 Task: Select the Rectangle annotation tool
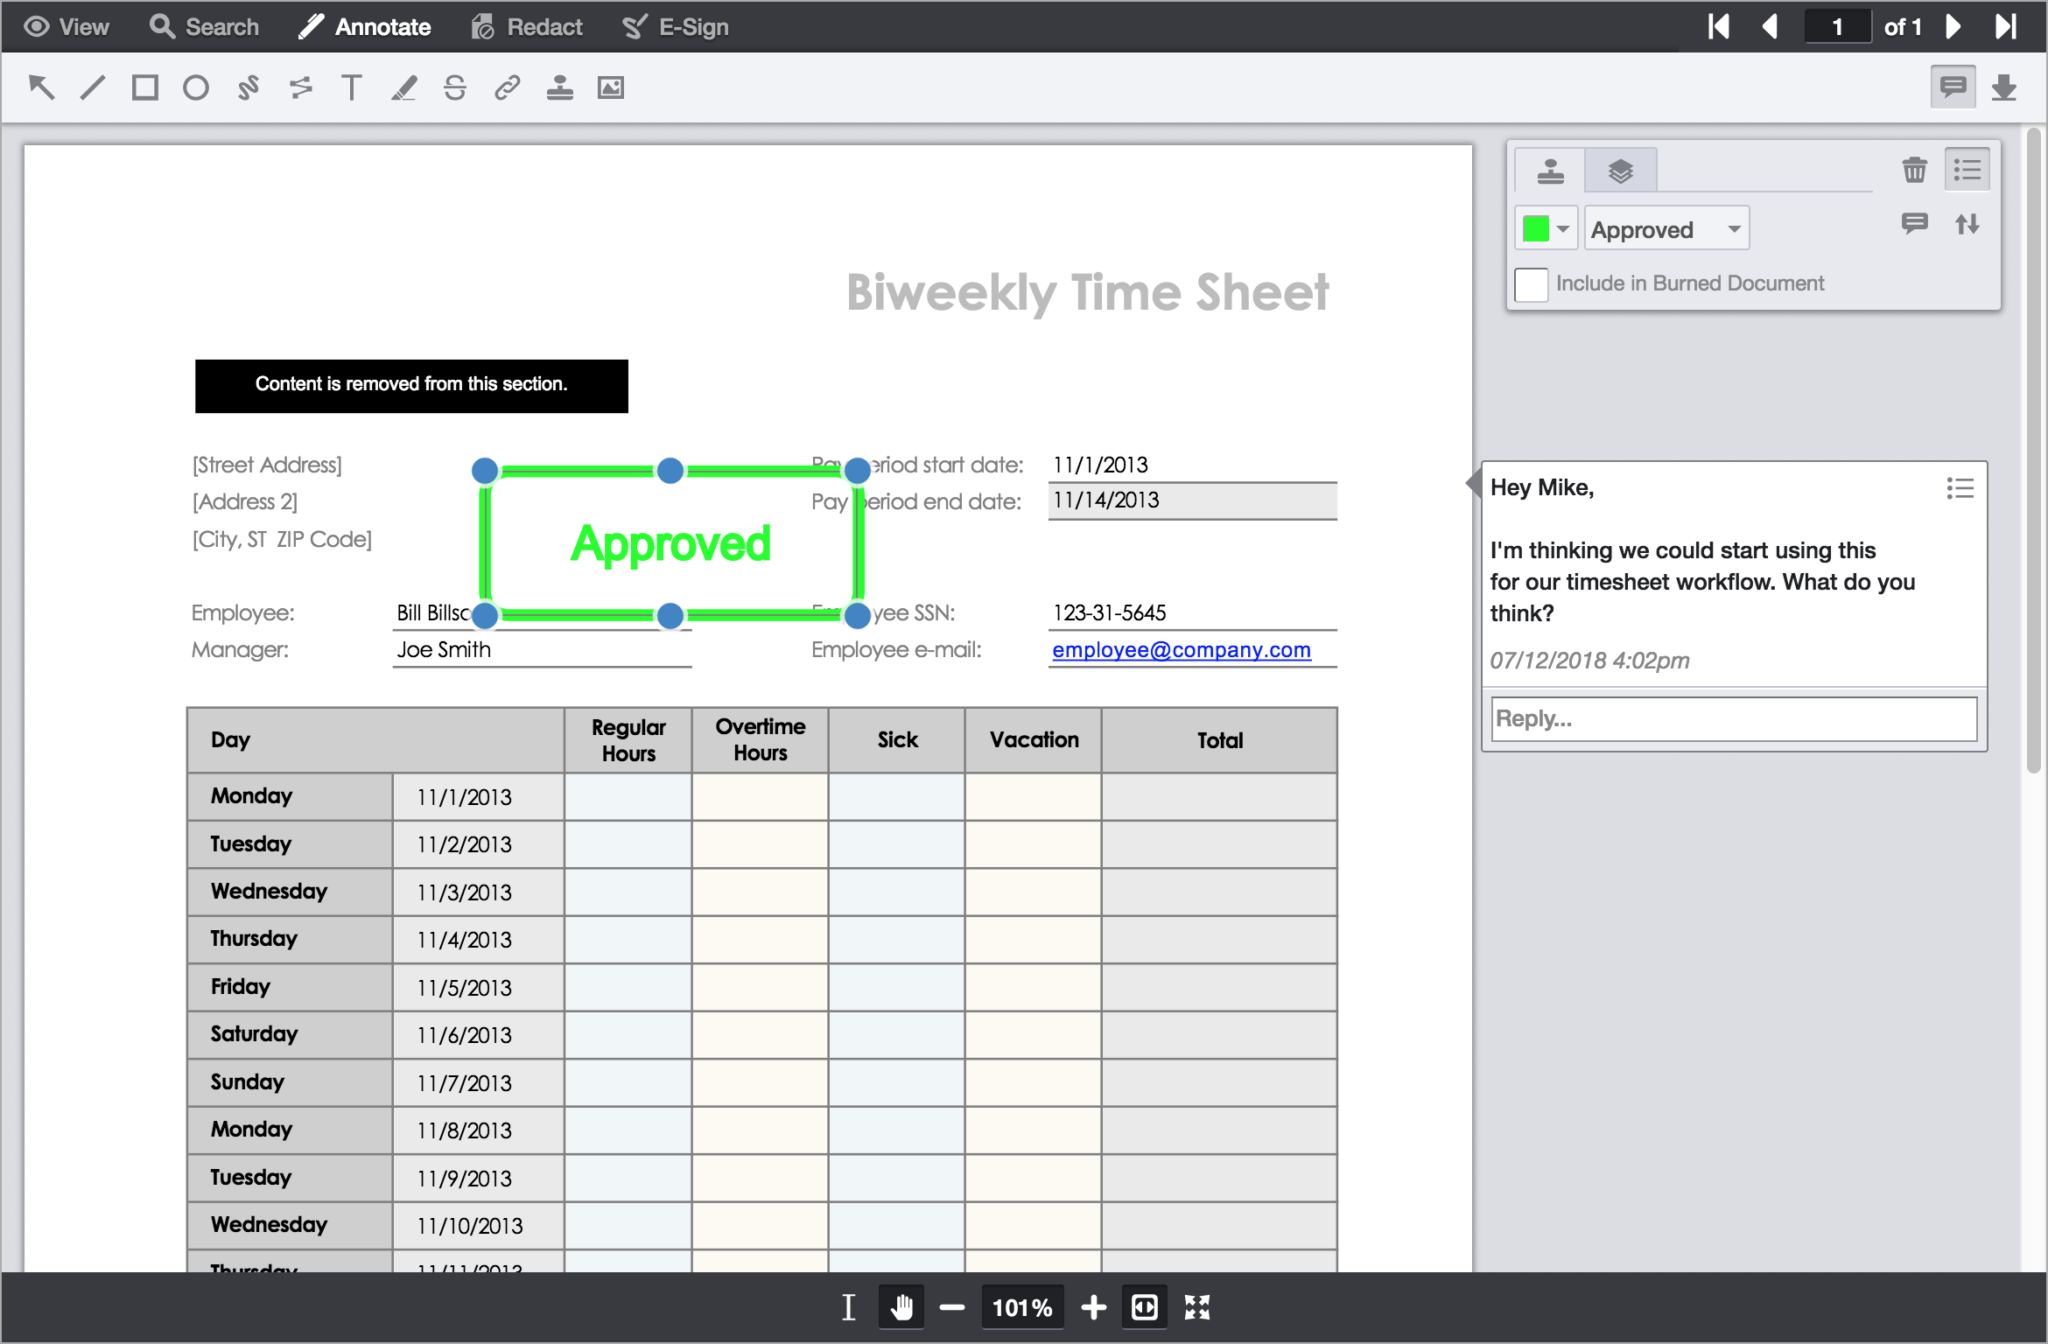click(144, 87)
